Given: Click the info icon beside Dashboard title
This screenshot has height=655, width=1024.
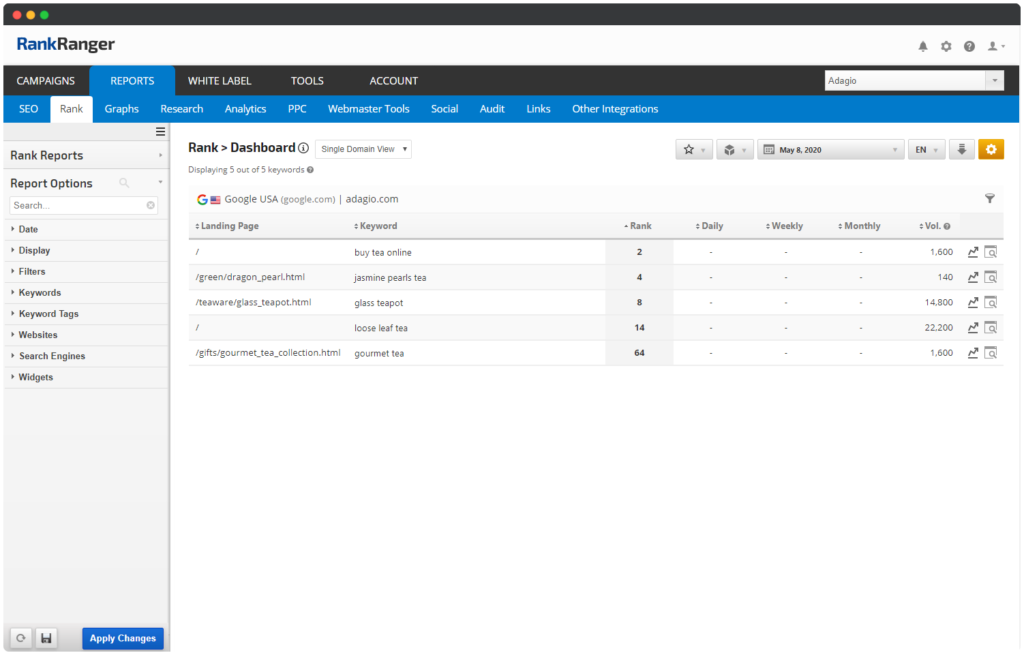Looking at the screenshot, I should click(x=304, y=148).
